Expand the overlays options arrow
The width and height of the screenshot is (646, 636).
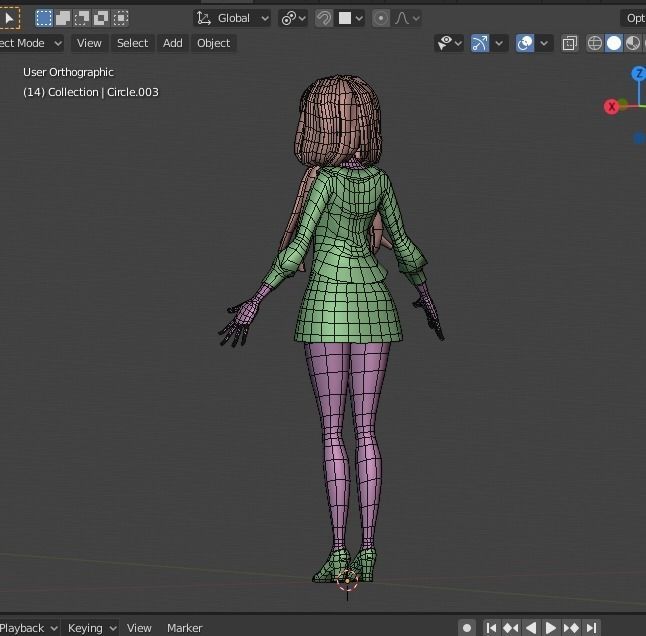tap(544, 43)
